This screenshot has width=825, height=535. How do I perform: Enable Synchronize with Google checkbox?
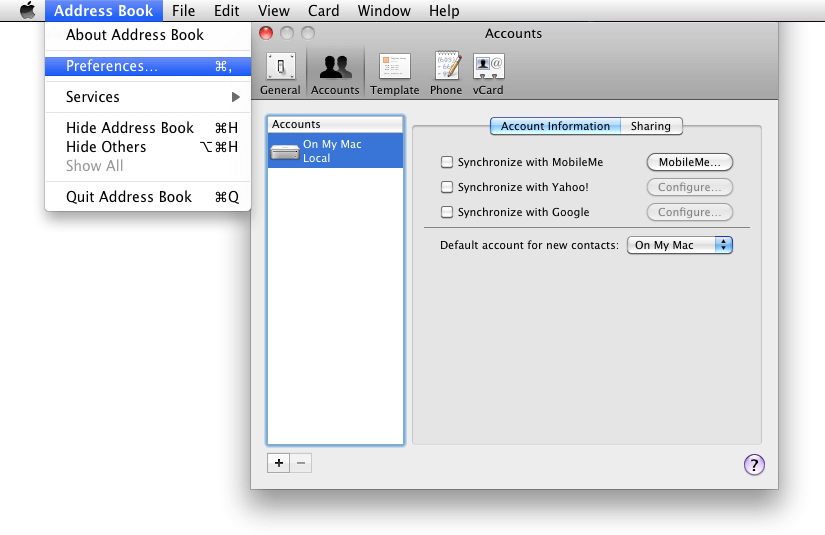tap(447, 212)
